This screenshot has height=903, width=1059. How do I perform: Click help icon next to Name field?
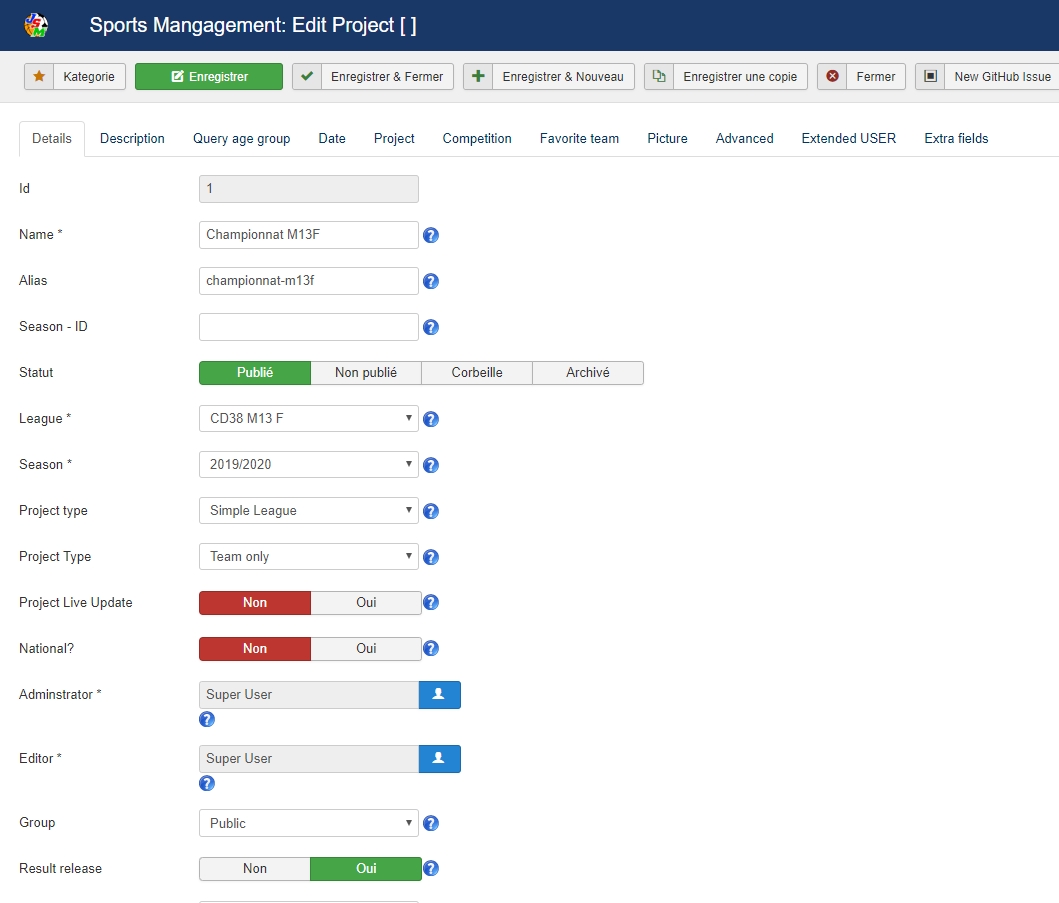pos(431,236)
